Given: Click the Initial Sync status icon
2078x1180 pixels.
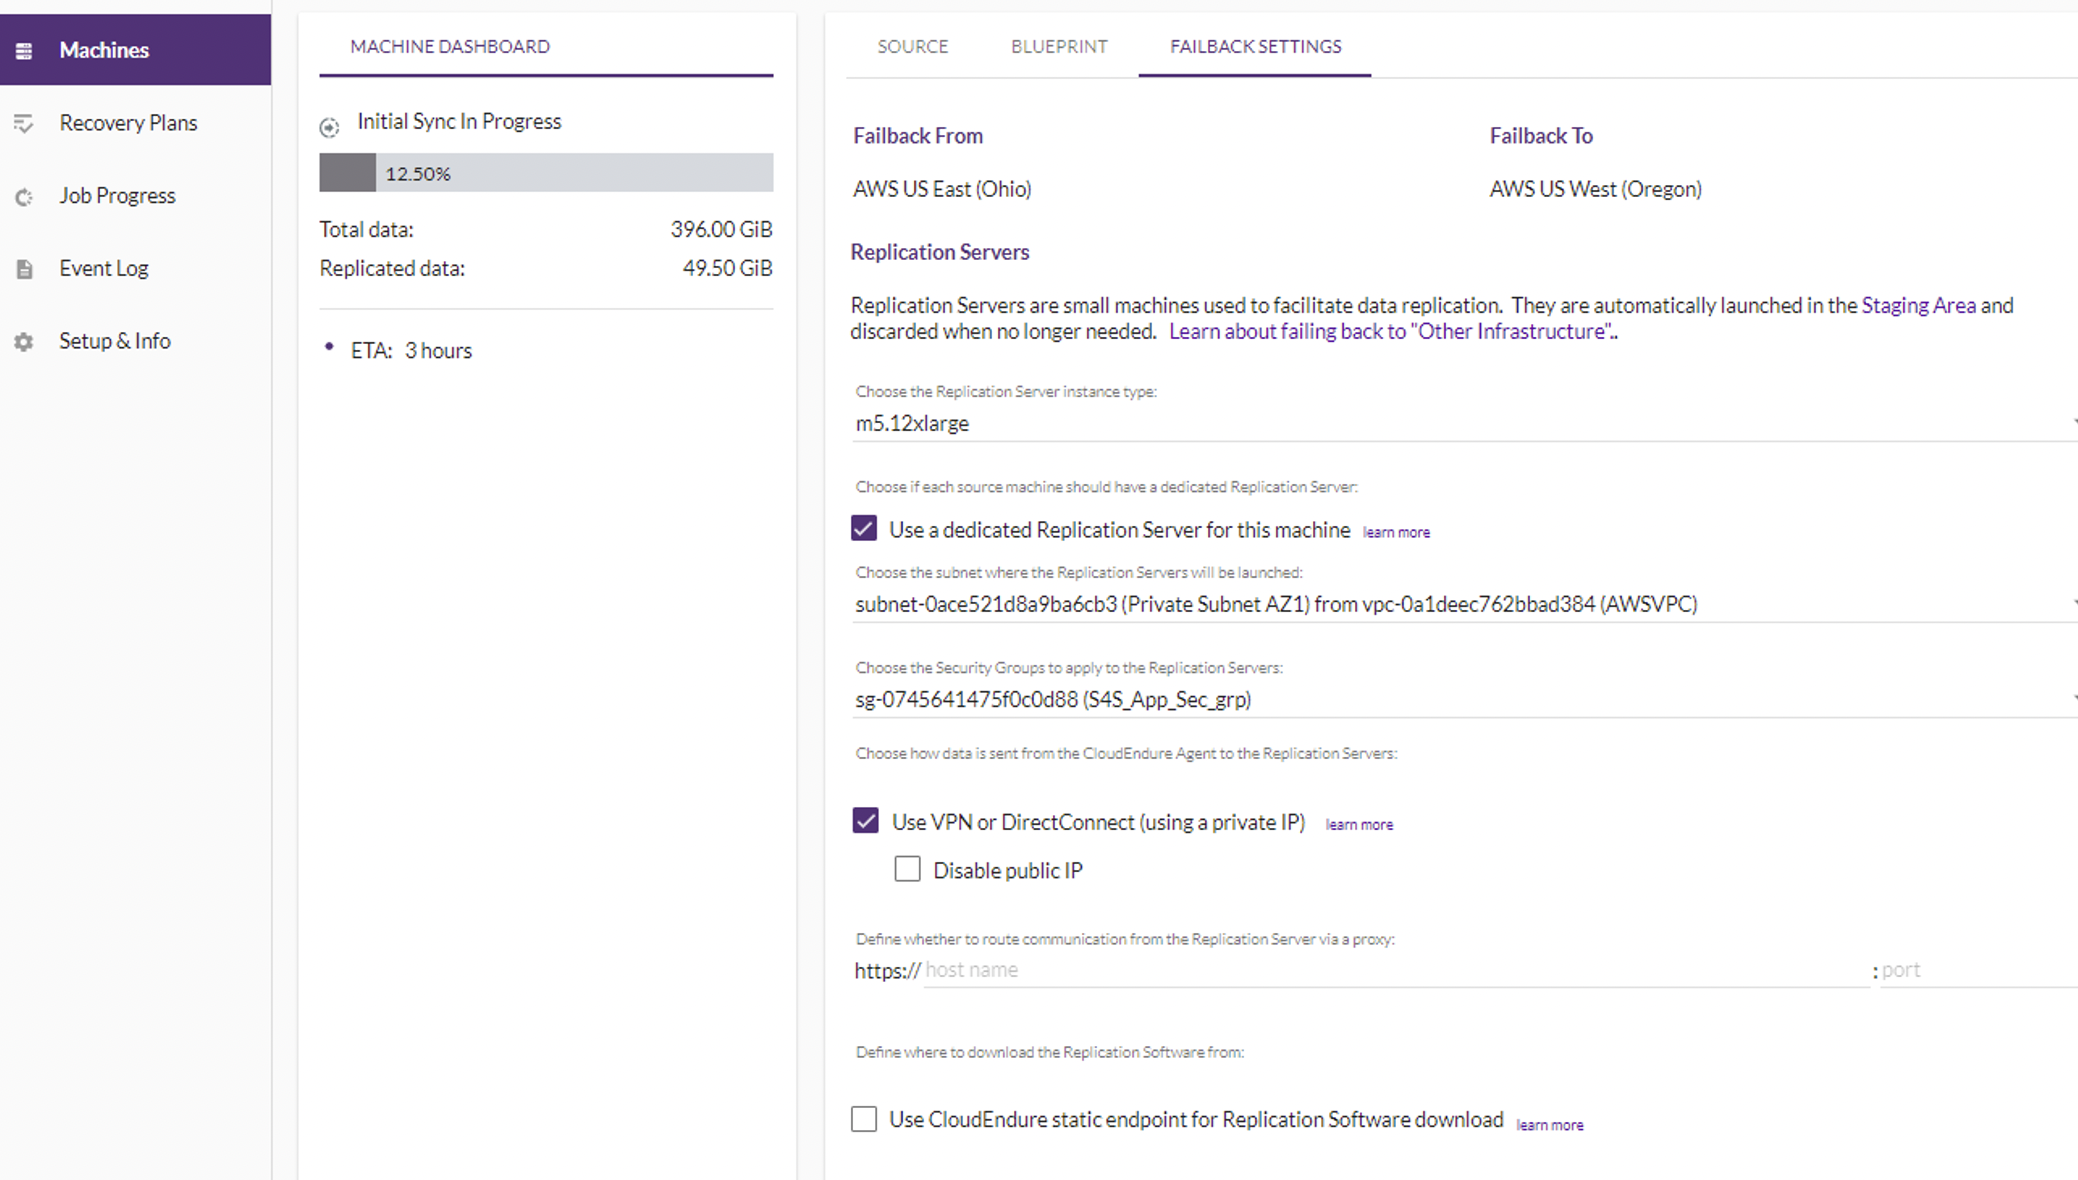Looking at the screenshot, I should click(x=329, y=127).
